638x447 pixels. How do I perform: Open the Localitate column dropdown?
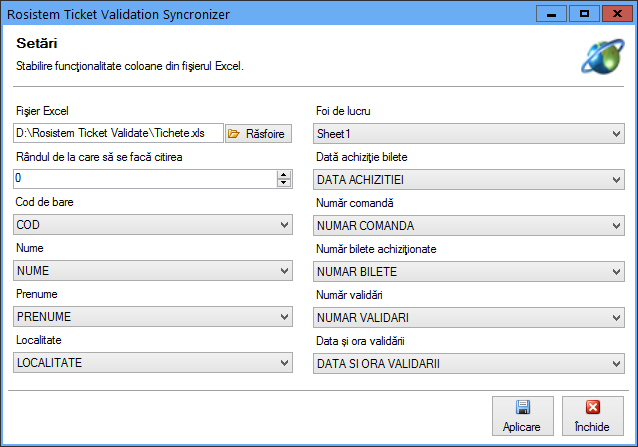tap(153, 362)
